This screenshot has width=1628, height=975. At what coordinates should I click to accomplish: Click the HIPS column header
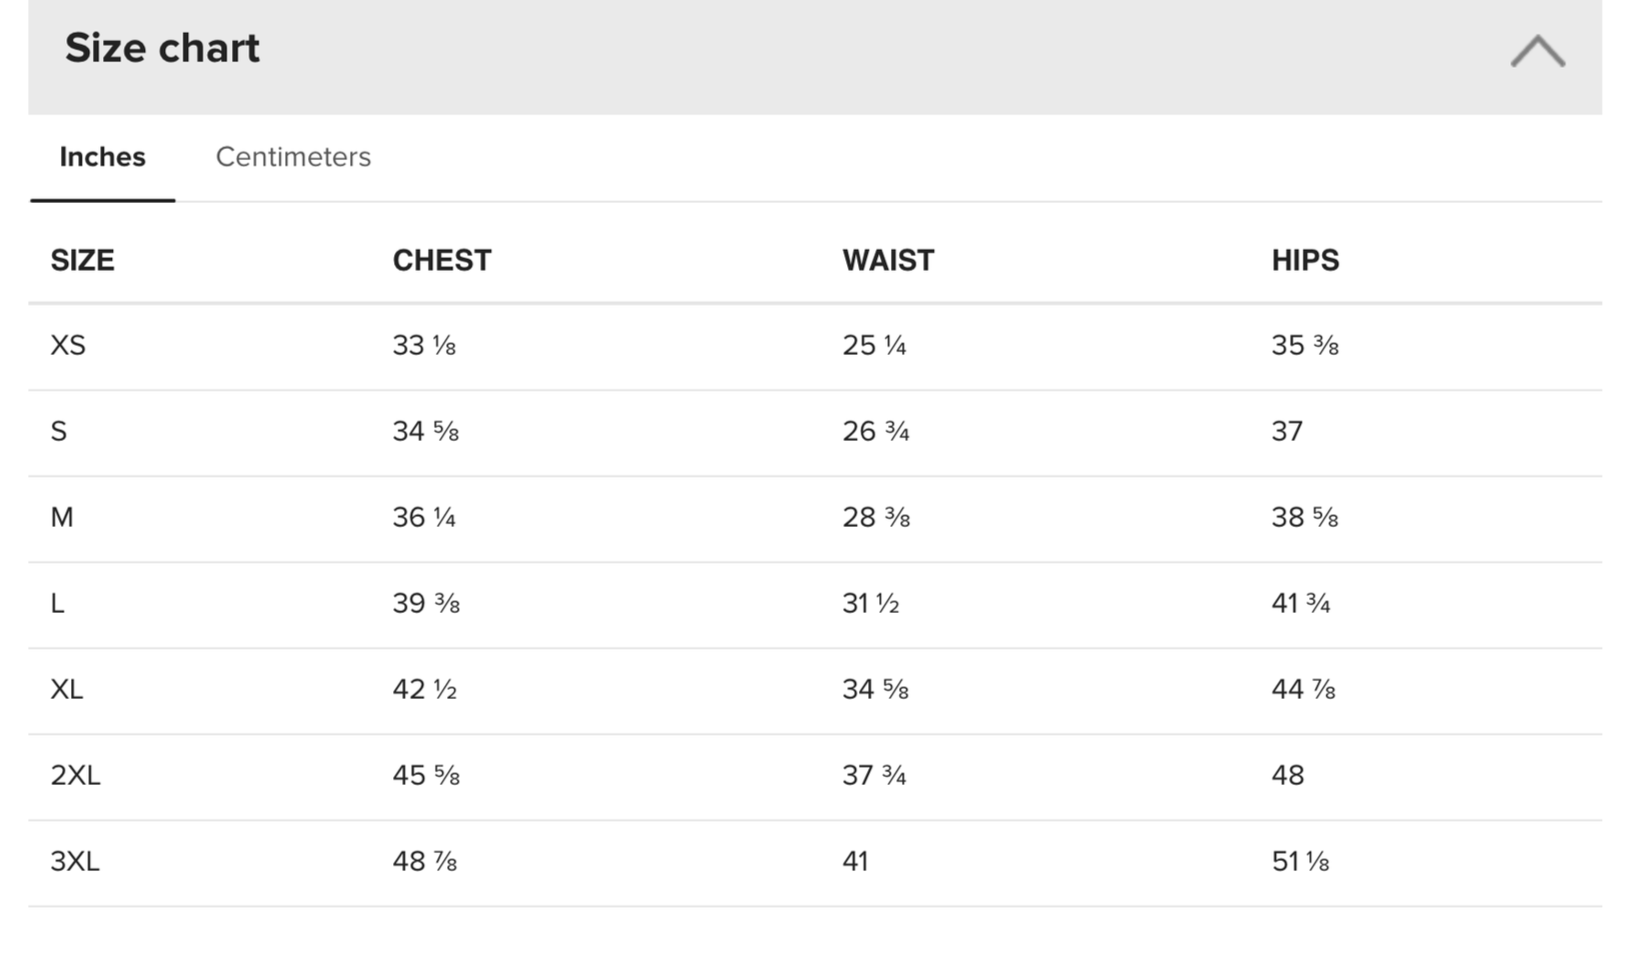[1305, 260]
